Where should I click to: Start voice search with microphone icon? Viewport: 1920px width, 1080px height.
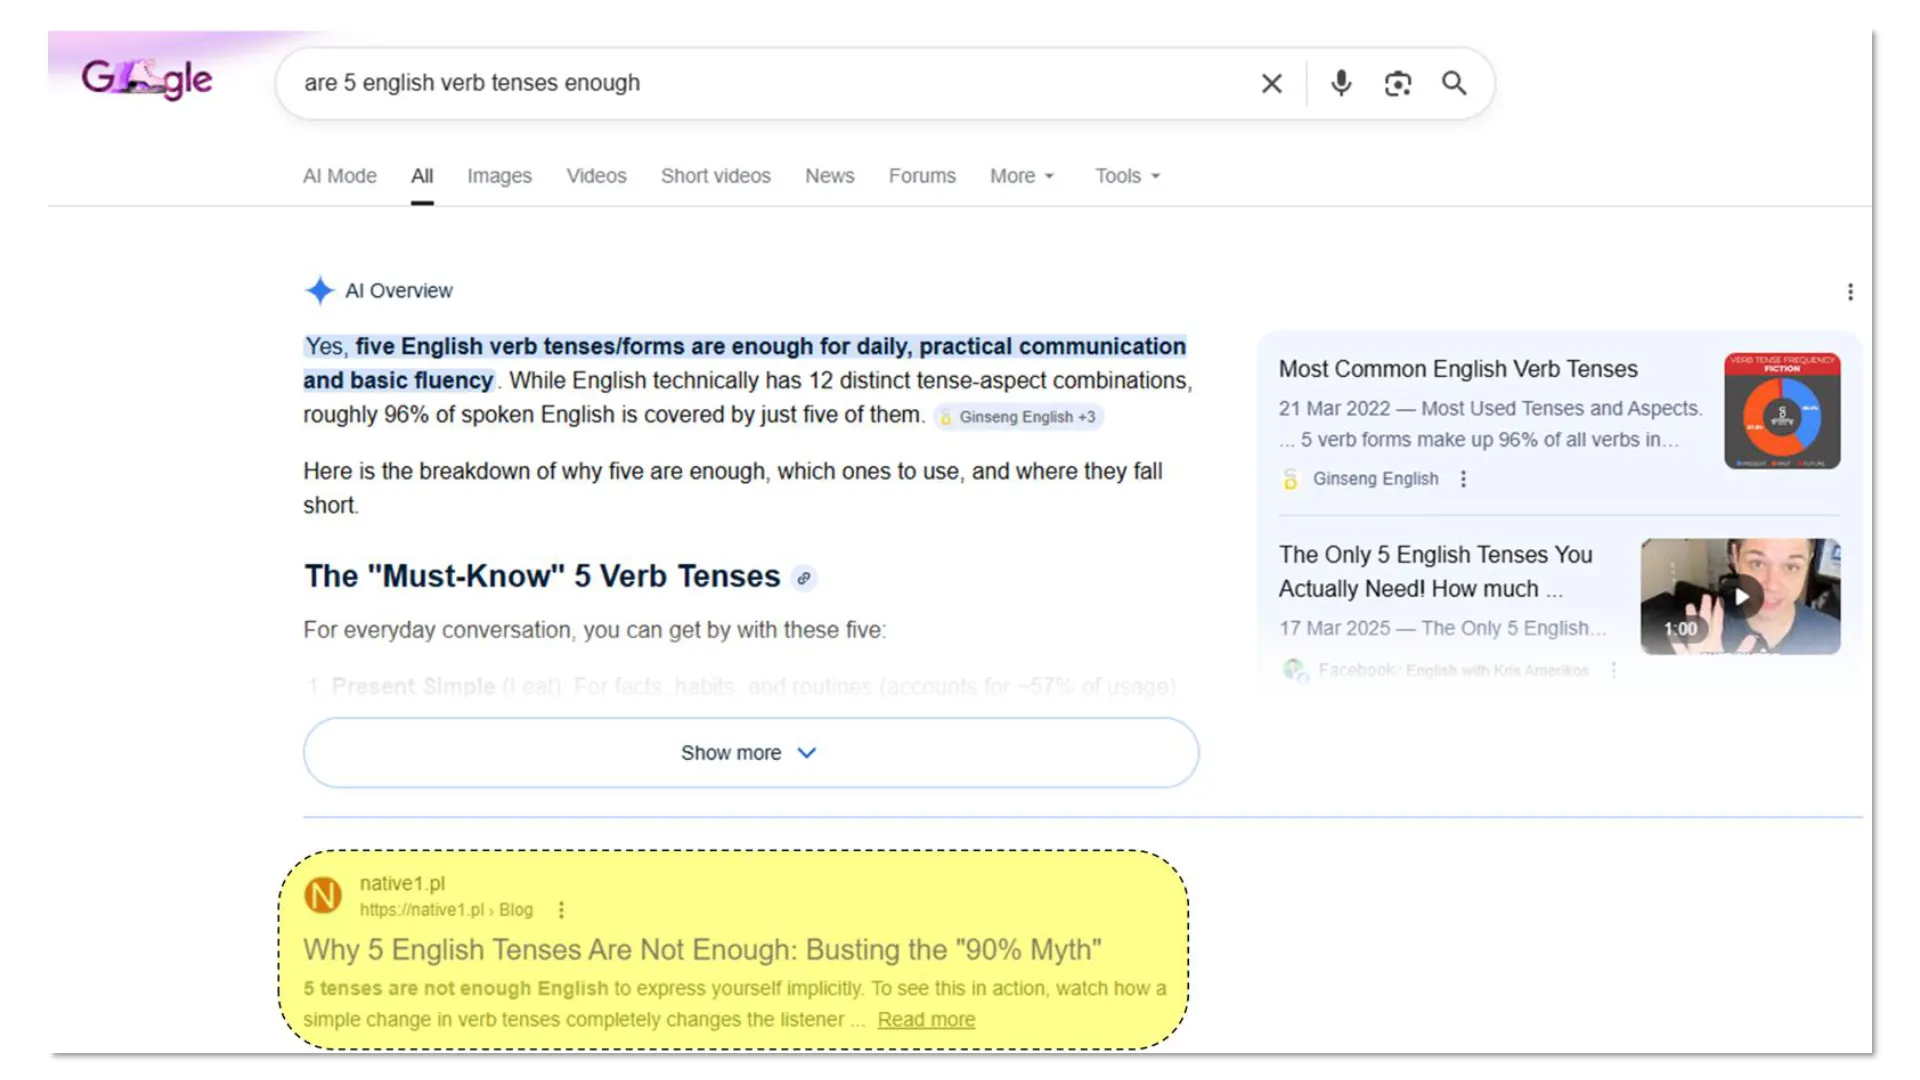1341,83
